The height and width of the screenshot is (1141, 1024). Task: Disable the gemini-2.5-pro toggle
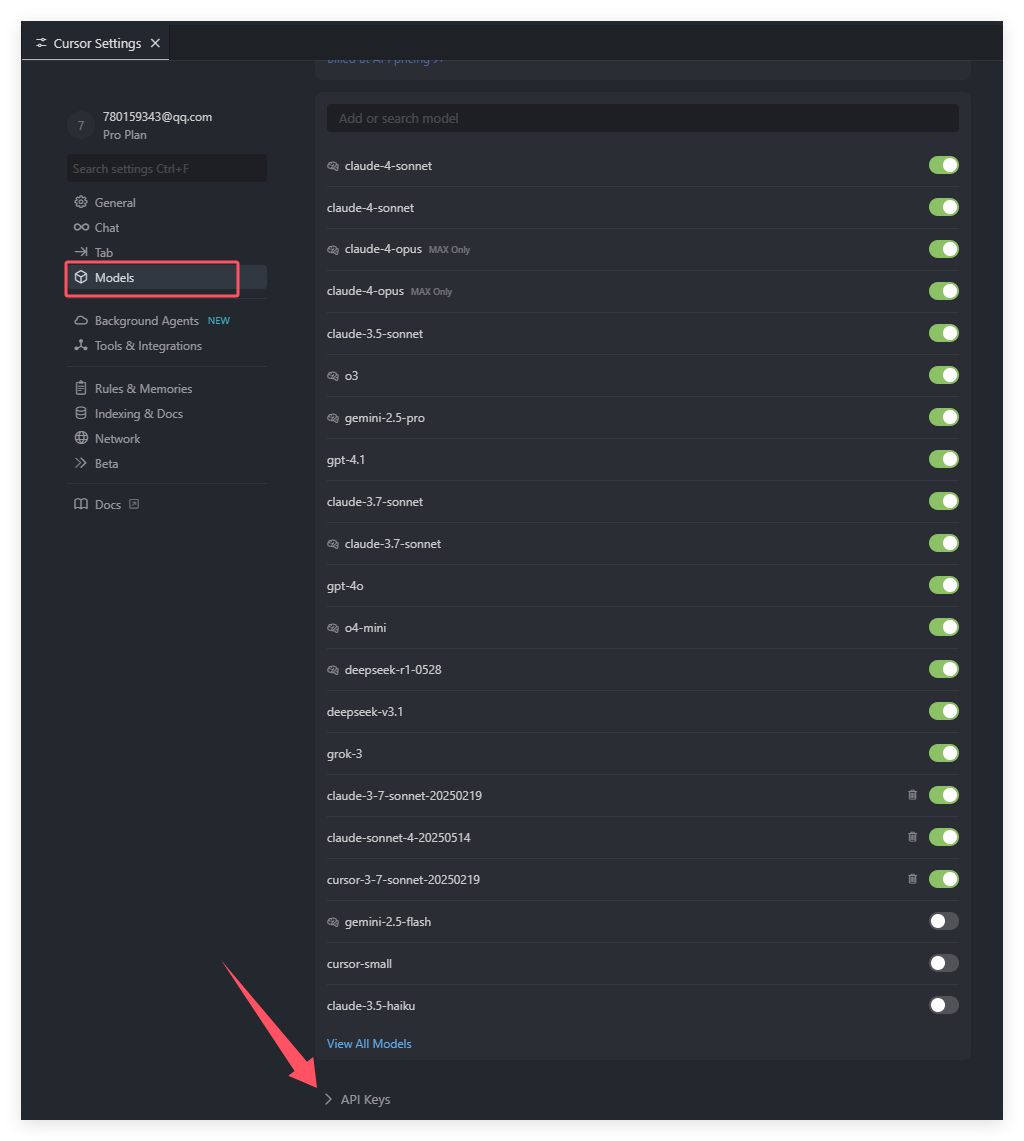[943, 417]
